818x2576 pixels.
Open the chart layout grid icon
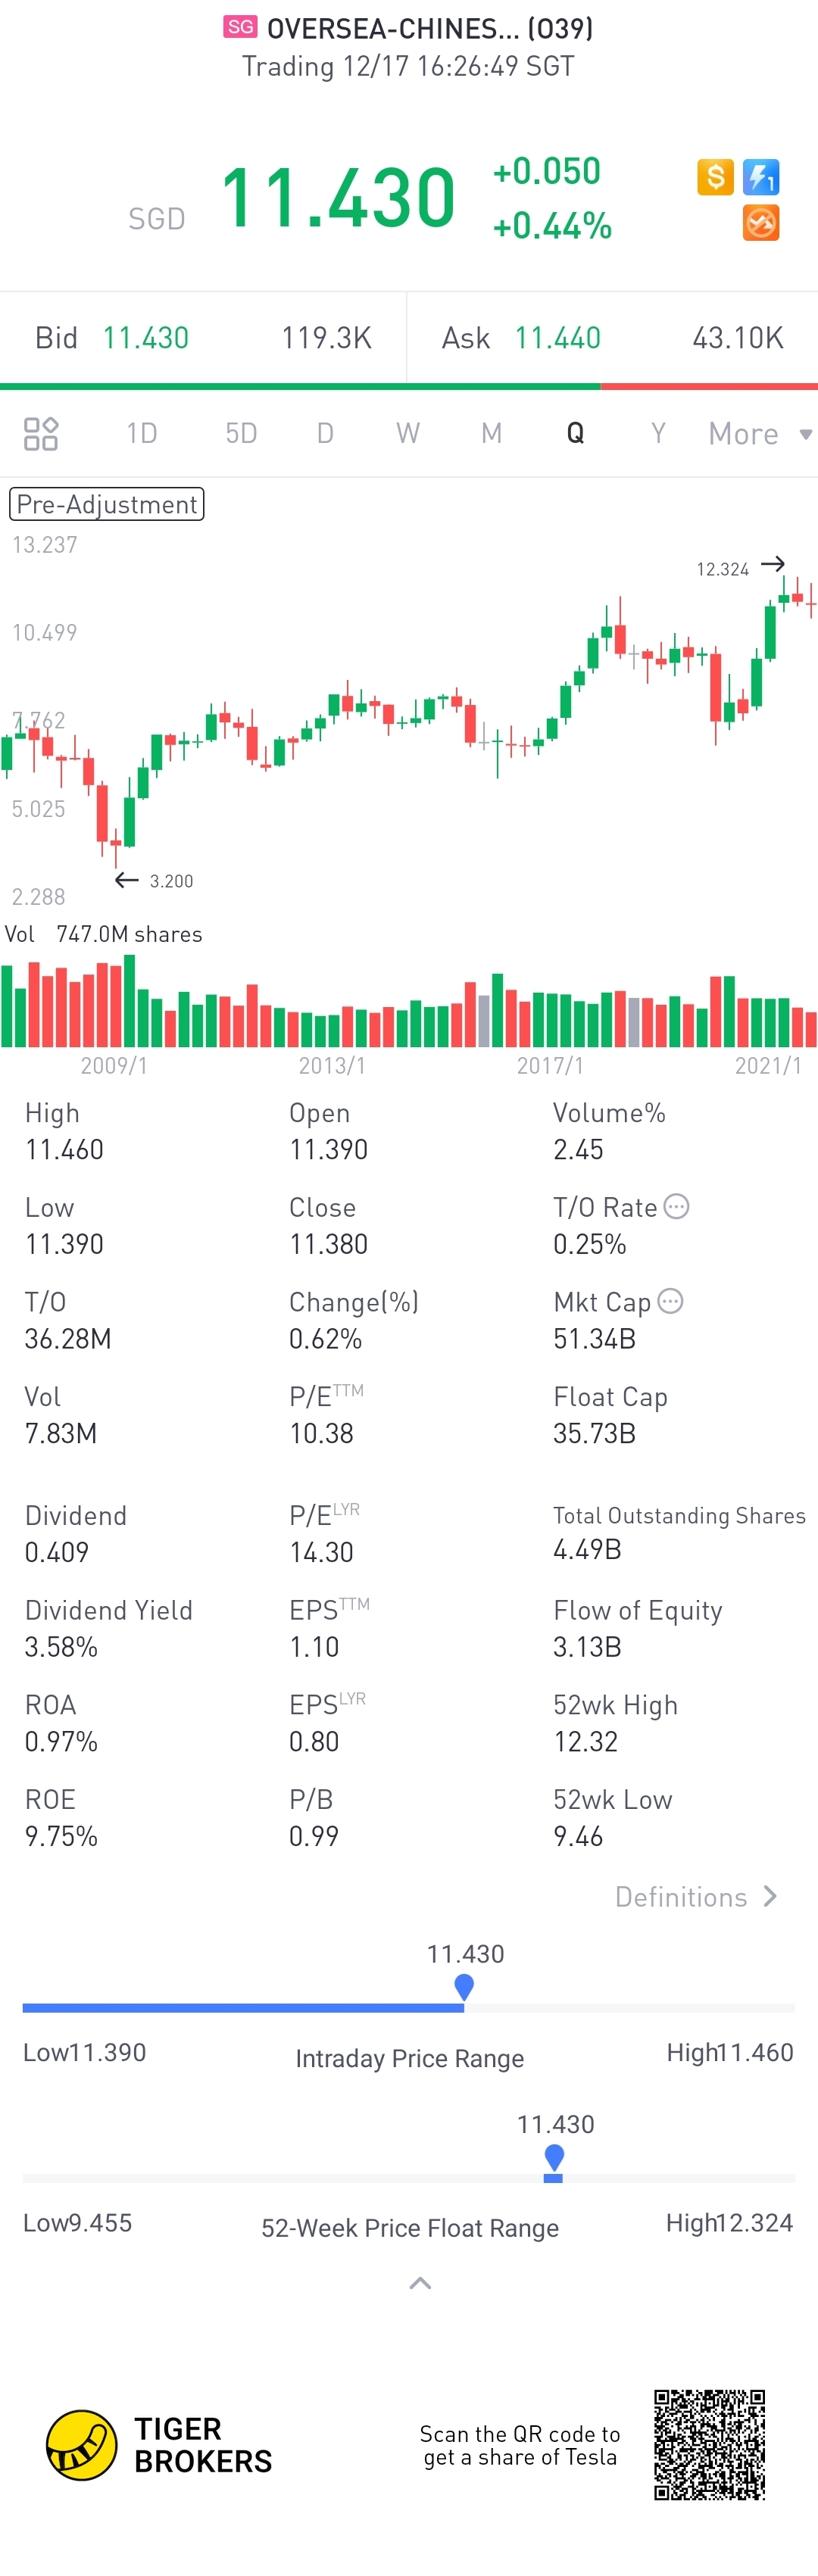point(41,433)
